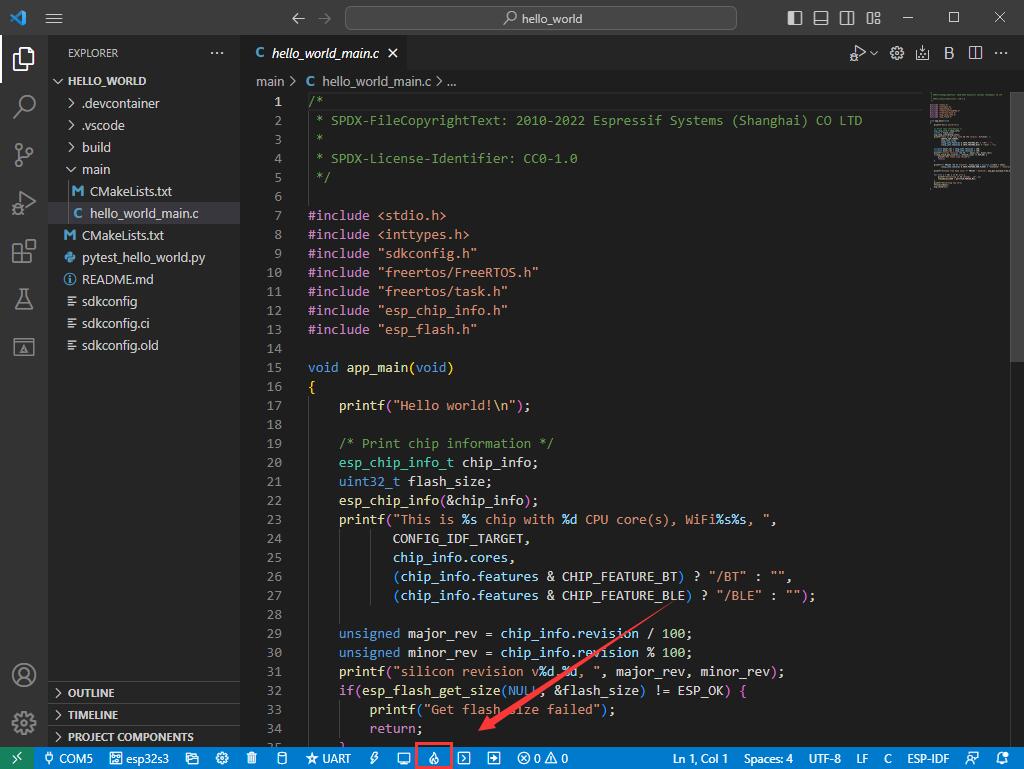Image resolution: width=1024 pixels, height=769 pixels.
Task: Toggle the secondary side bar layout
Action: [x=846, y=18]
